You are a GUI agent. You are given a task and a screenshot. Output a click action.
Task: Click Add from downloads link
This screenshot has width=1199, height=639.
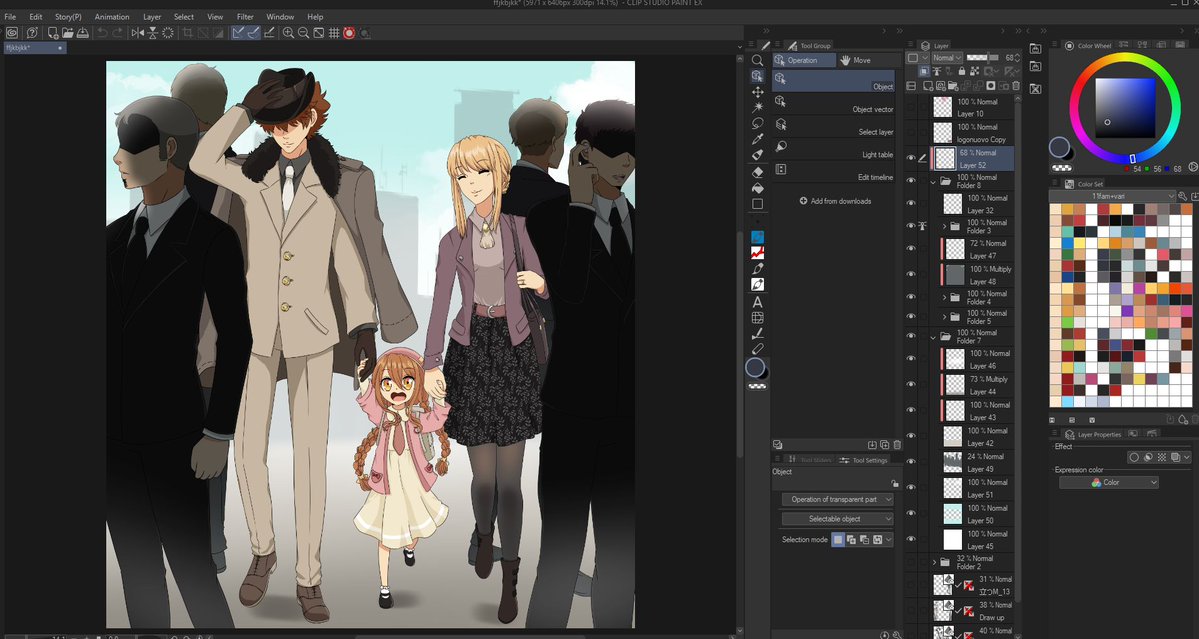point(835,201)
